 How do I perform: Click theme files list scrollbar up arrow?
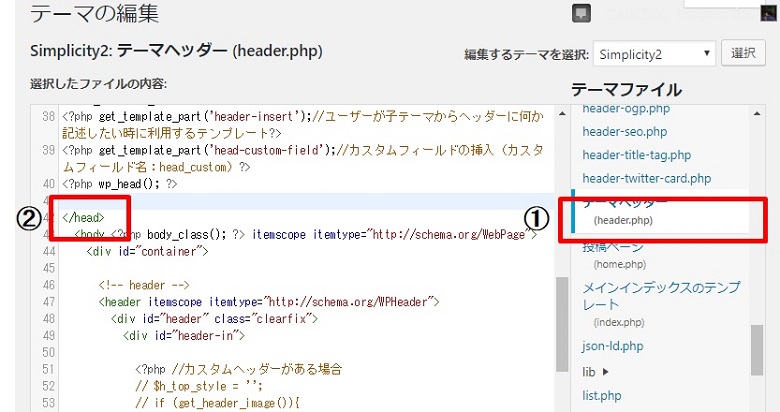pos(757,114)
